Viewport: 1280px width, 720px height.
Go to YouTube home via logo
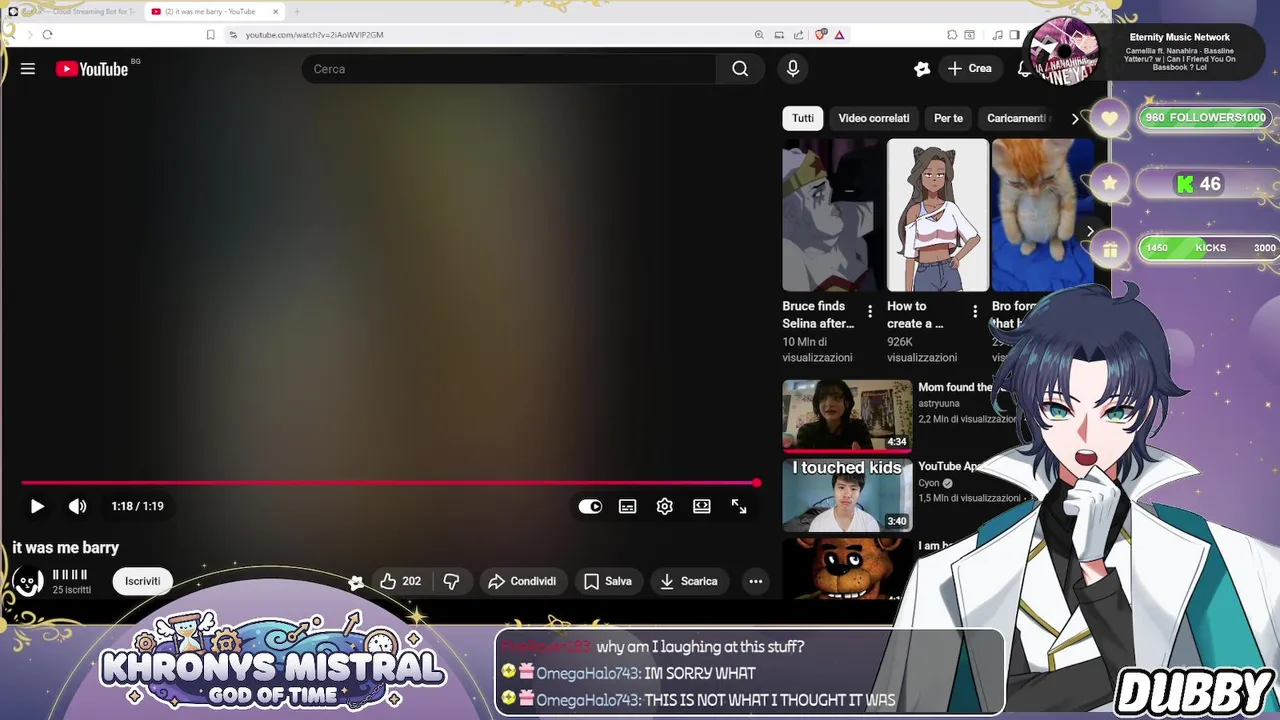92,69
